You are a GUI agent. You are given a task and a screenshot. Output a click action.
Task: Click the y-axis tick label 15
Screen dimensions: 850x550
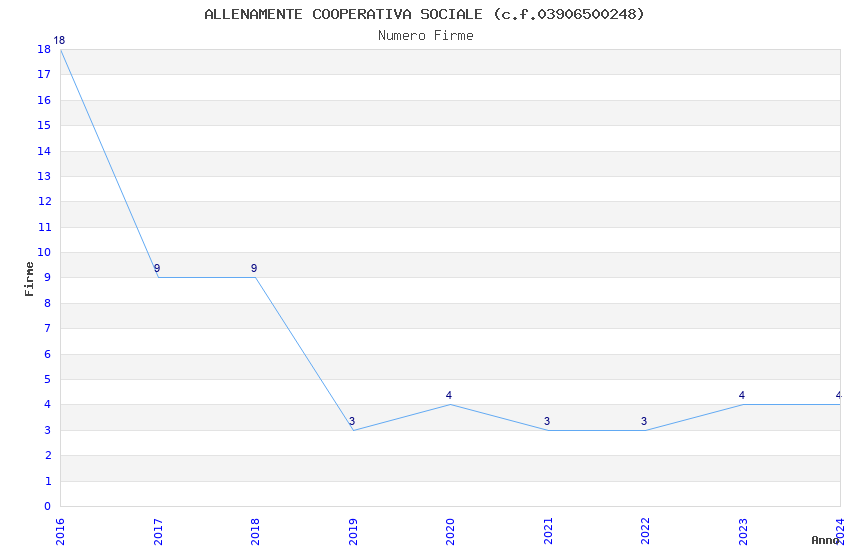[x=44, y=126]
